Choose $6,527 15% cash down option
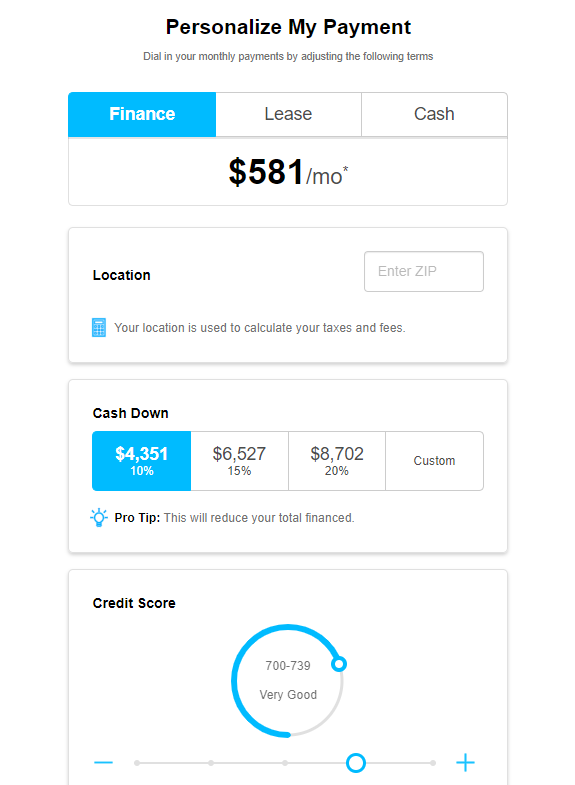 pyautogui.click(x=239, y=461)
